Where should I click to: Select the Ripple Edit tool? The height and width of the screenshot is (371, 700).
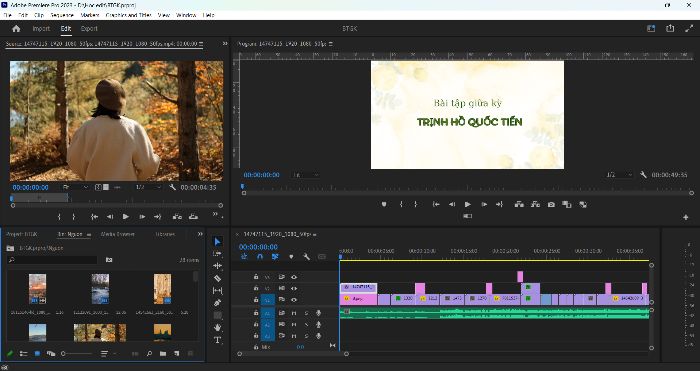tap(217, 266)
